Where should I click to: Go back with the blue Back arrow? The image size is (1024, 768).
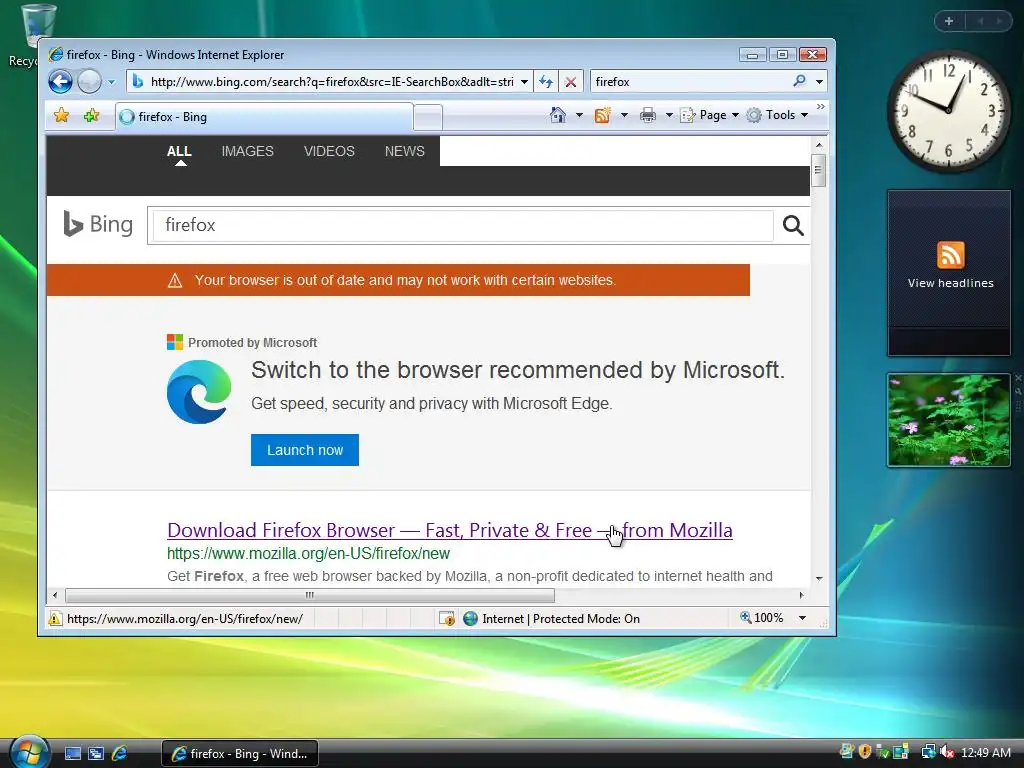[x=61, y=82]
